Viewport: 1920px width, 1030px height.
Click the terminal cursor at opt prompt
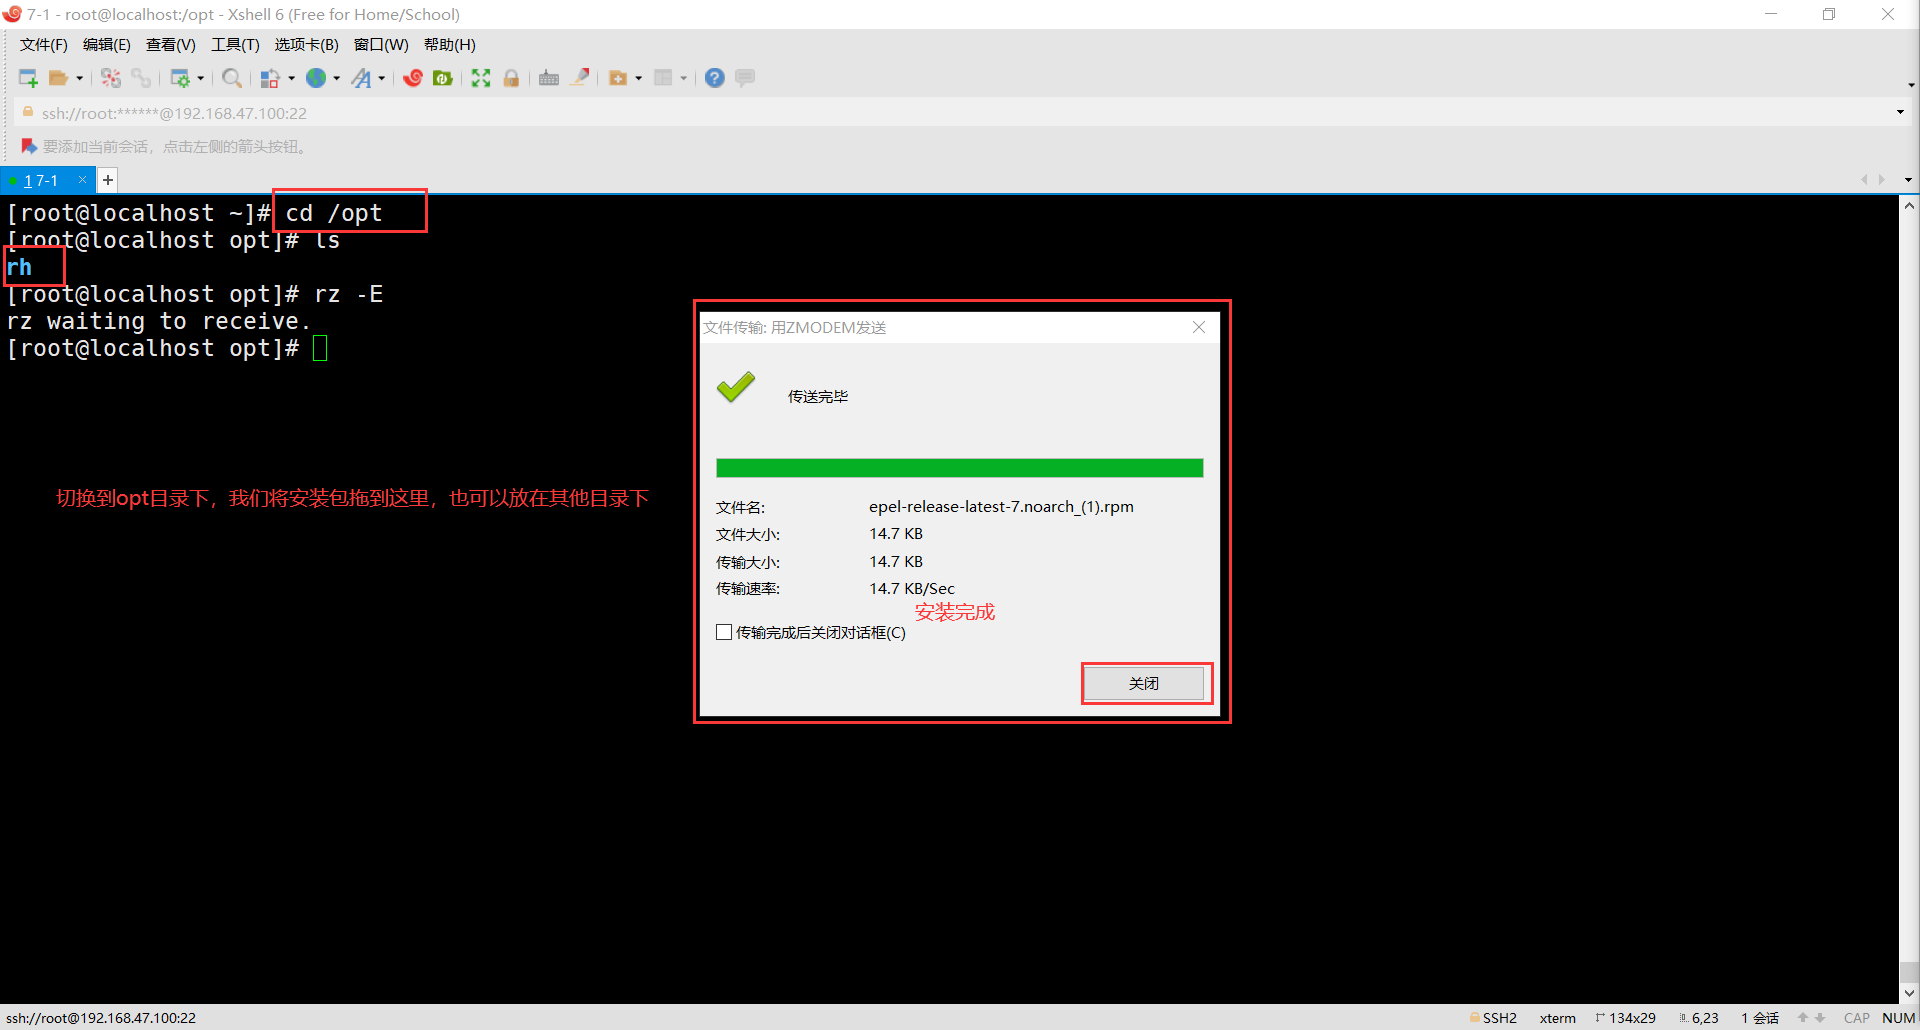(x=320, y=348)
